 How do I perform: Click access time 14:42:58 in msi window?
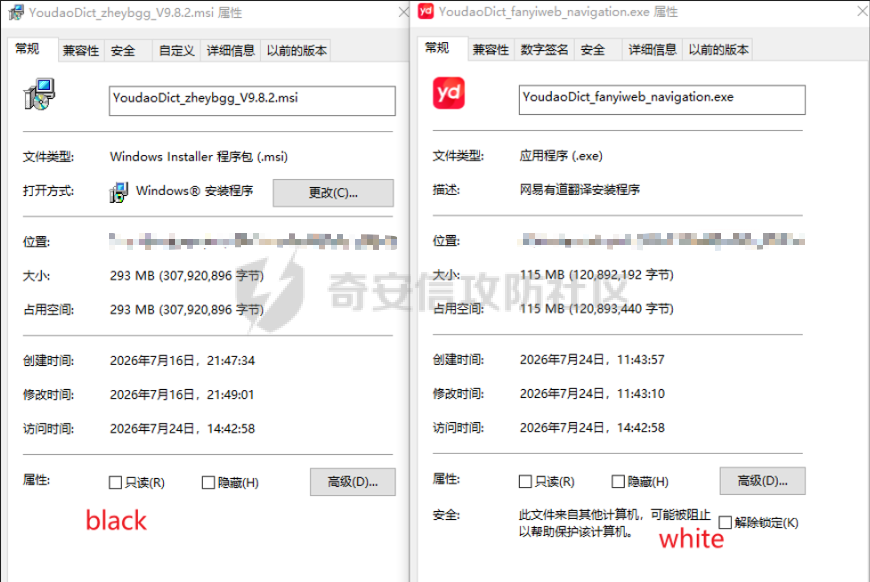(183, 428)
